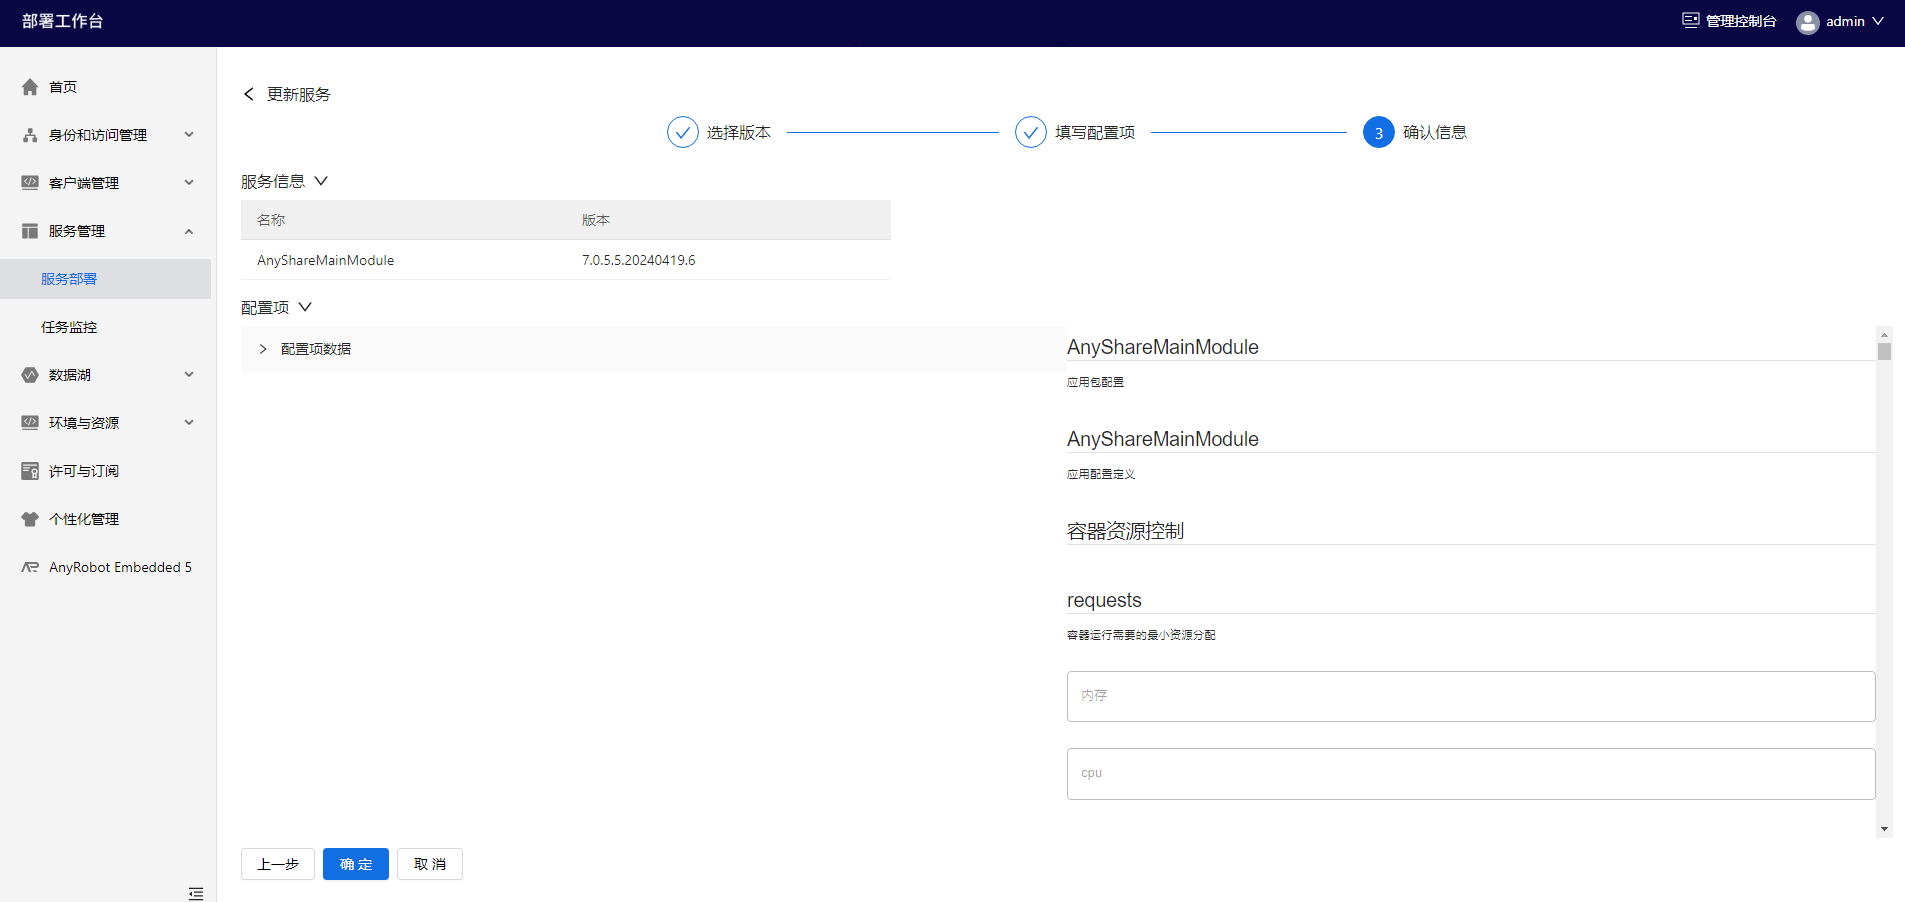Click the scrollbar down arrow in config panel
This screenshot has height=902, width=1905.
click(1884, 829)
